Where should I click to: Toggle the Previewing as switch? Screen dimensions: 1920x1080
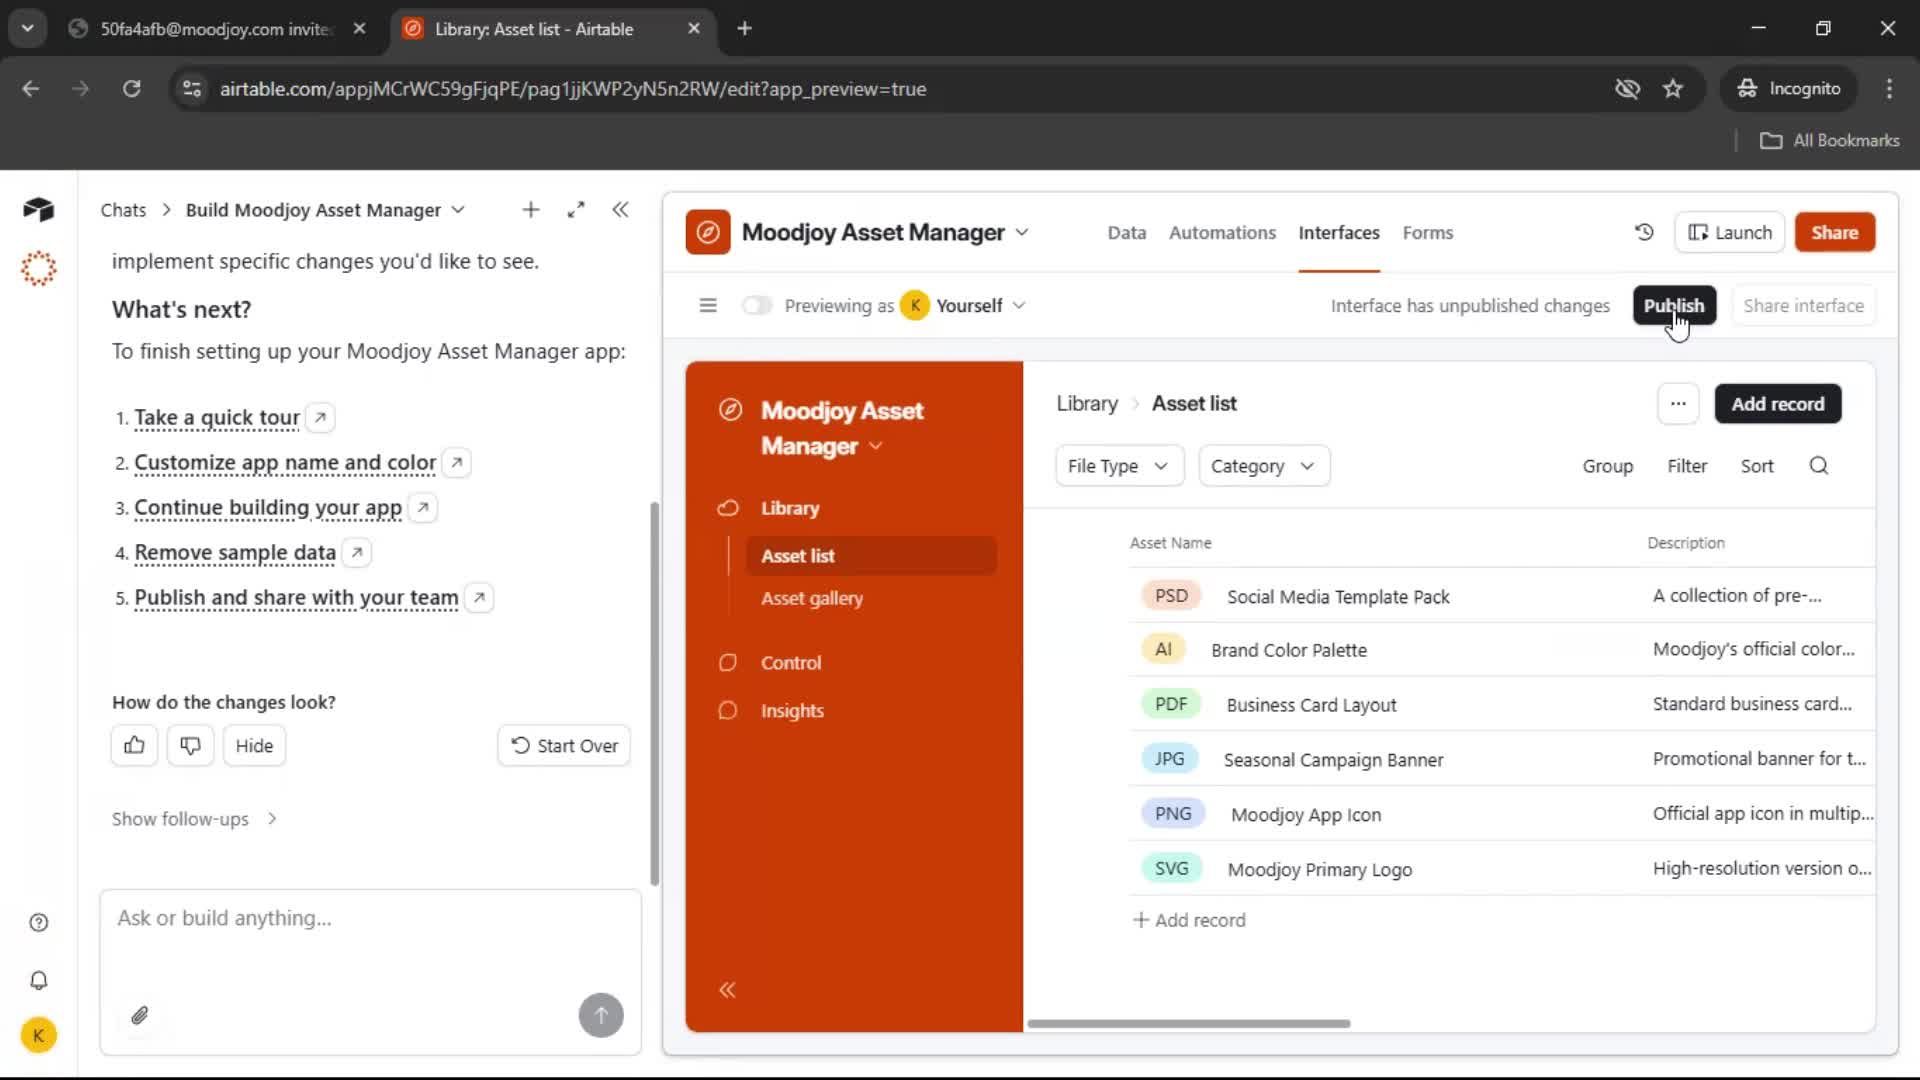click(757, 305)
